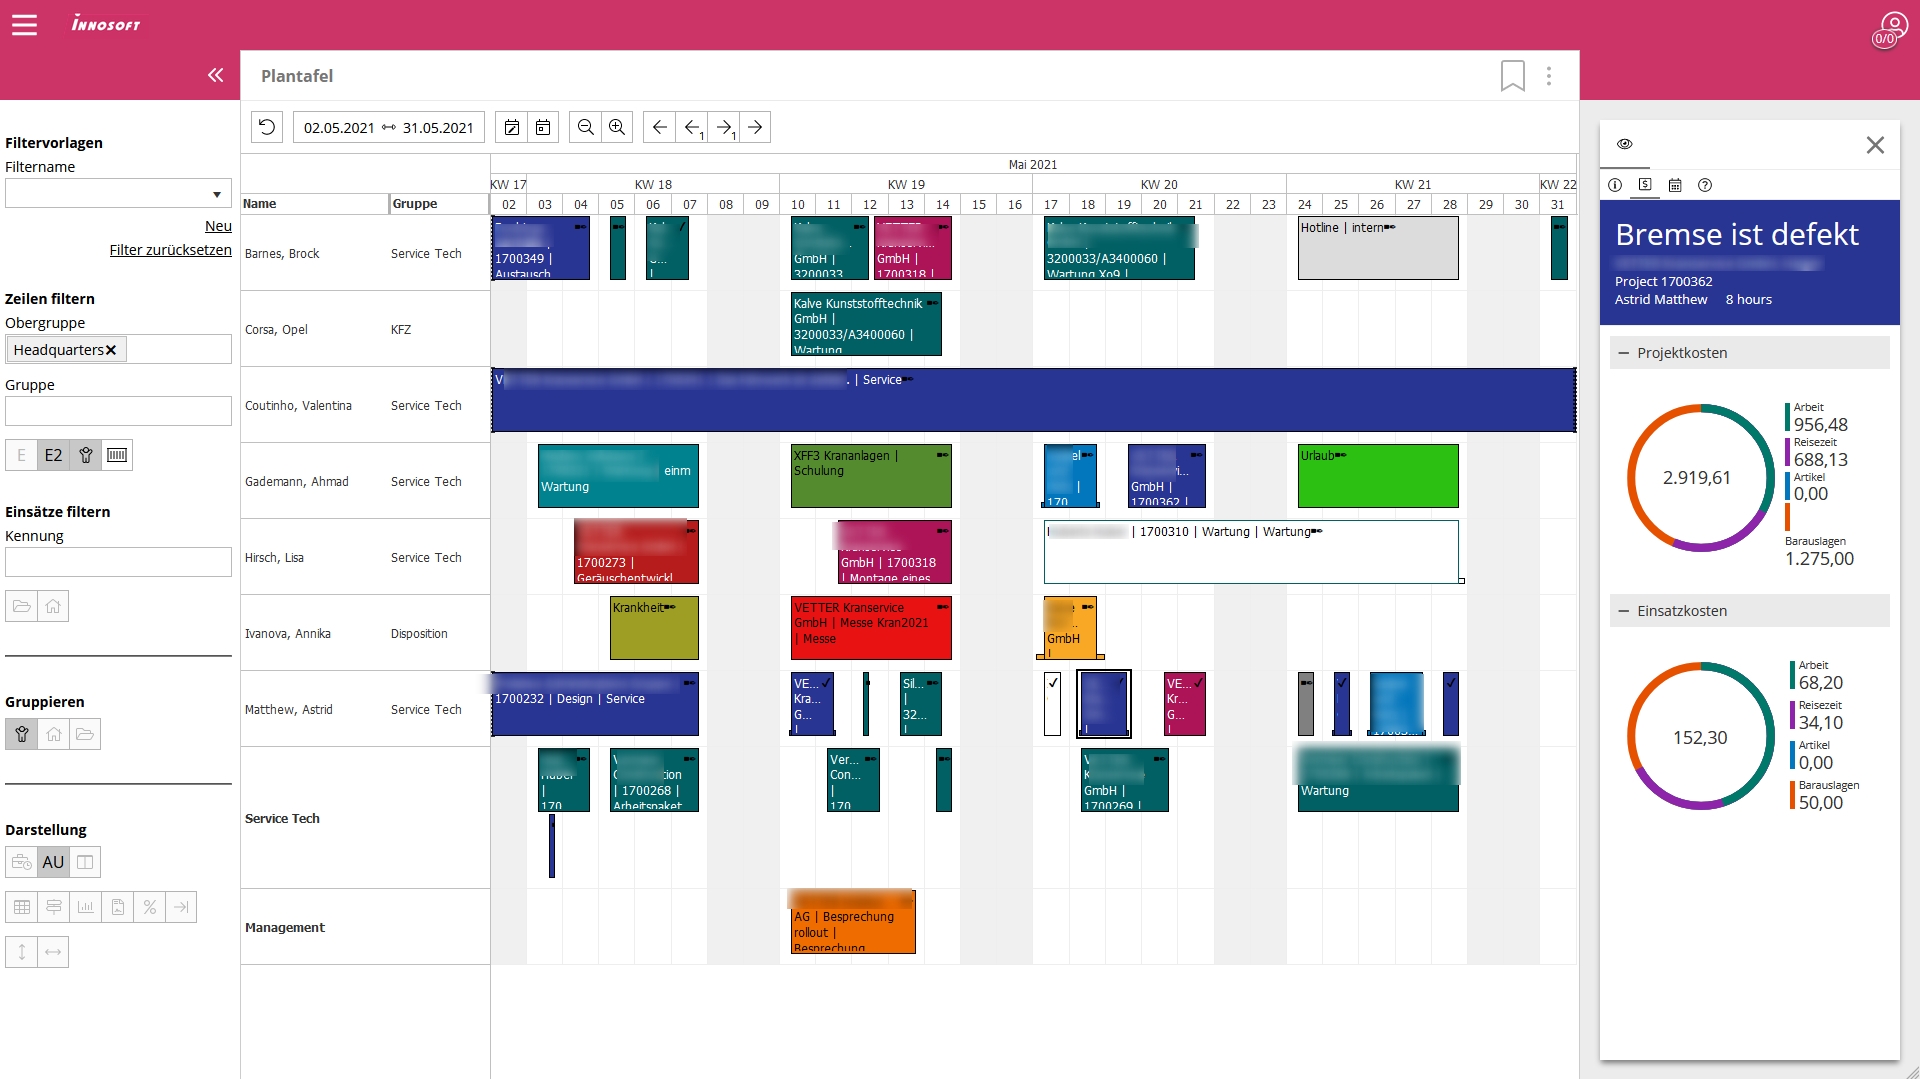Toggle the split columns display option
This screenshot has width=1920, height=1079.
(85, 862)
